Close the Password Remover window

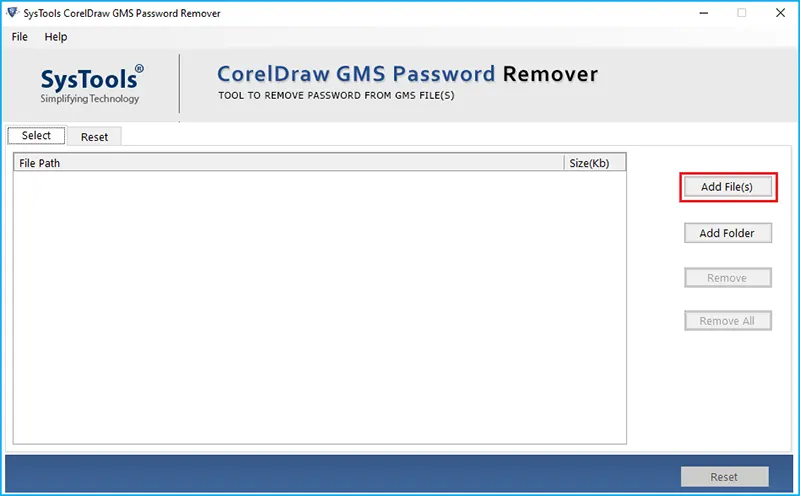781,13
